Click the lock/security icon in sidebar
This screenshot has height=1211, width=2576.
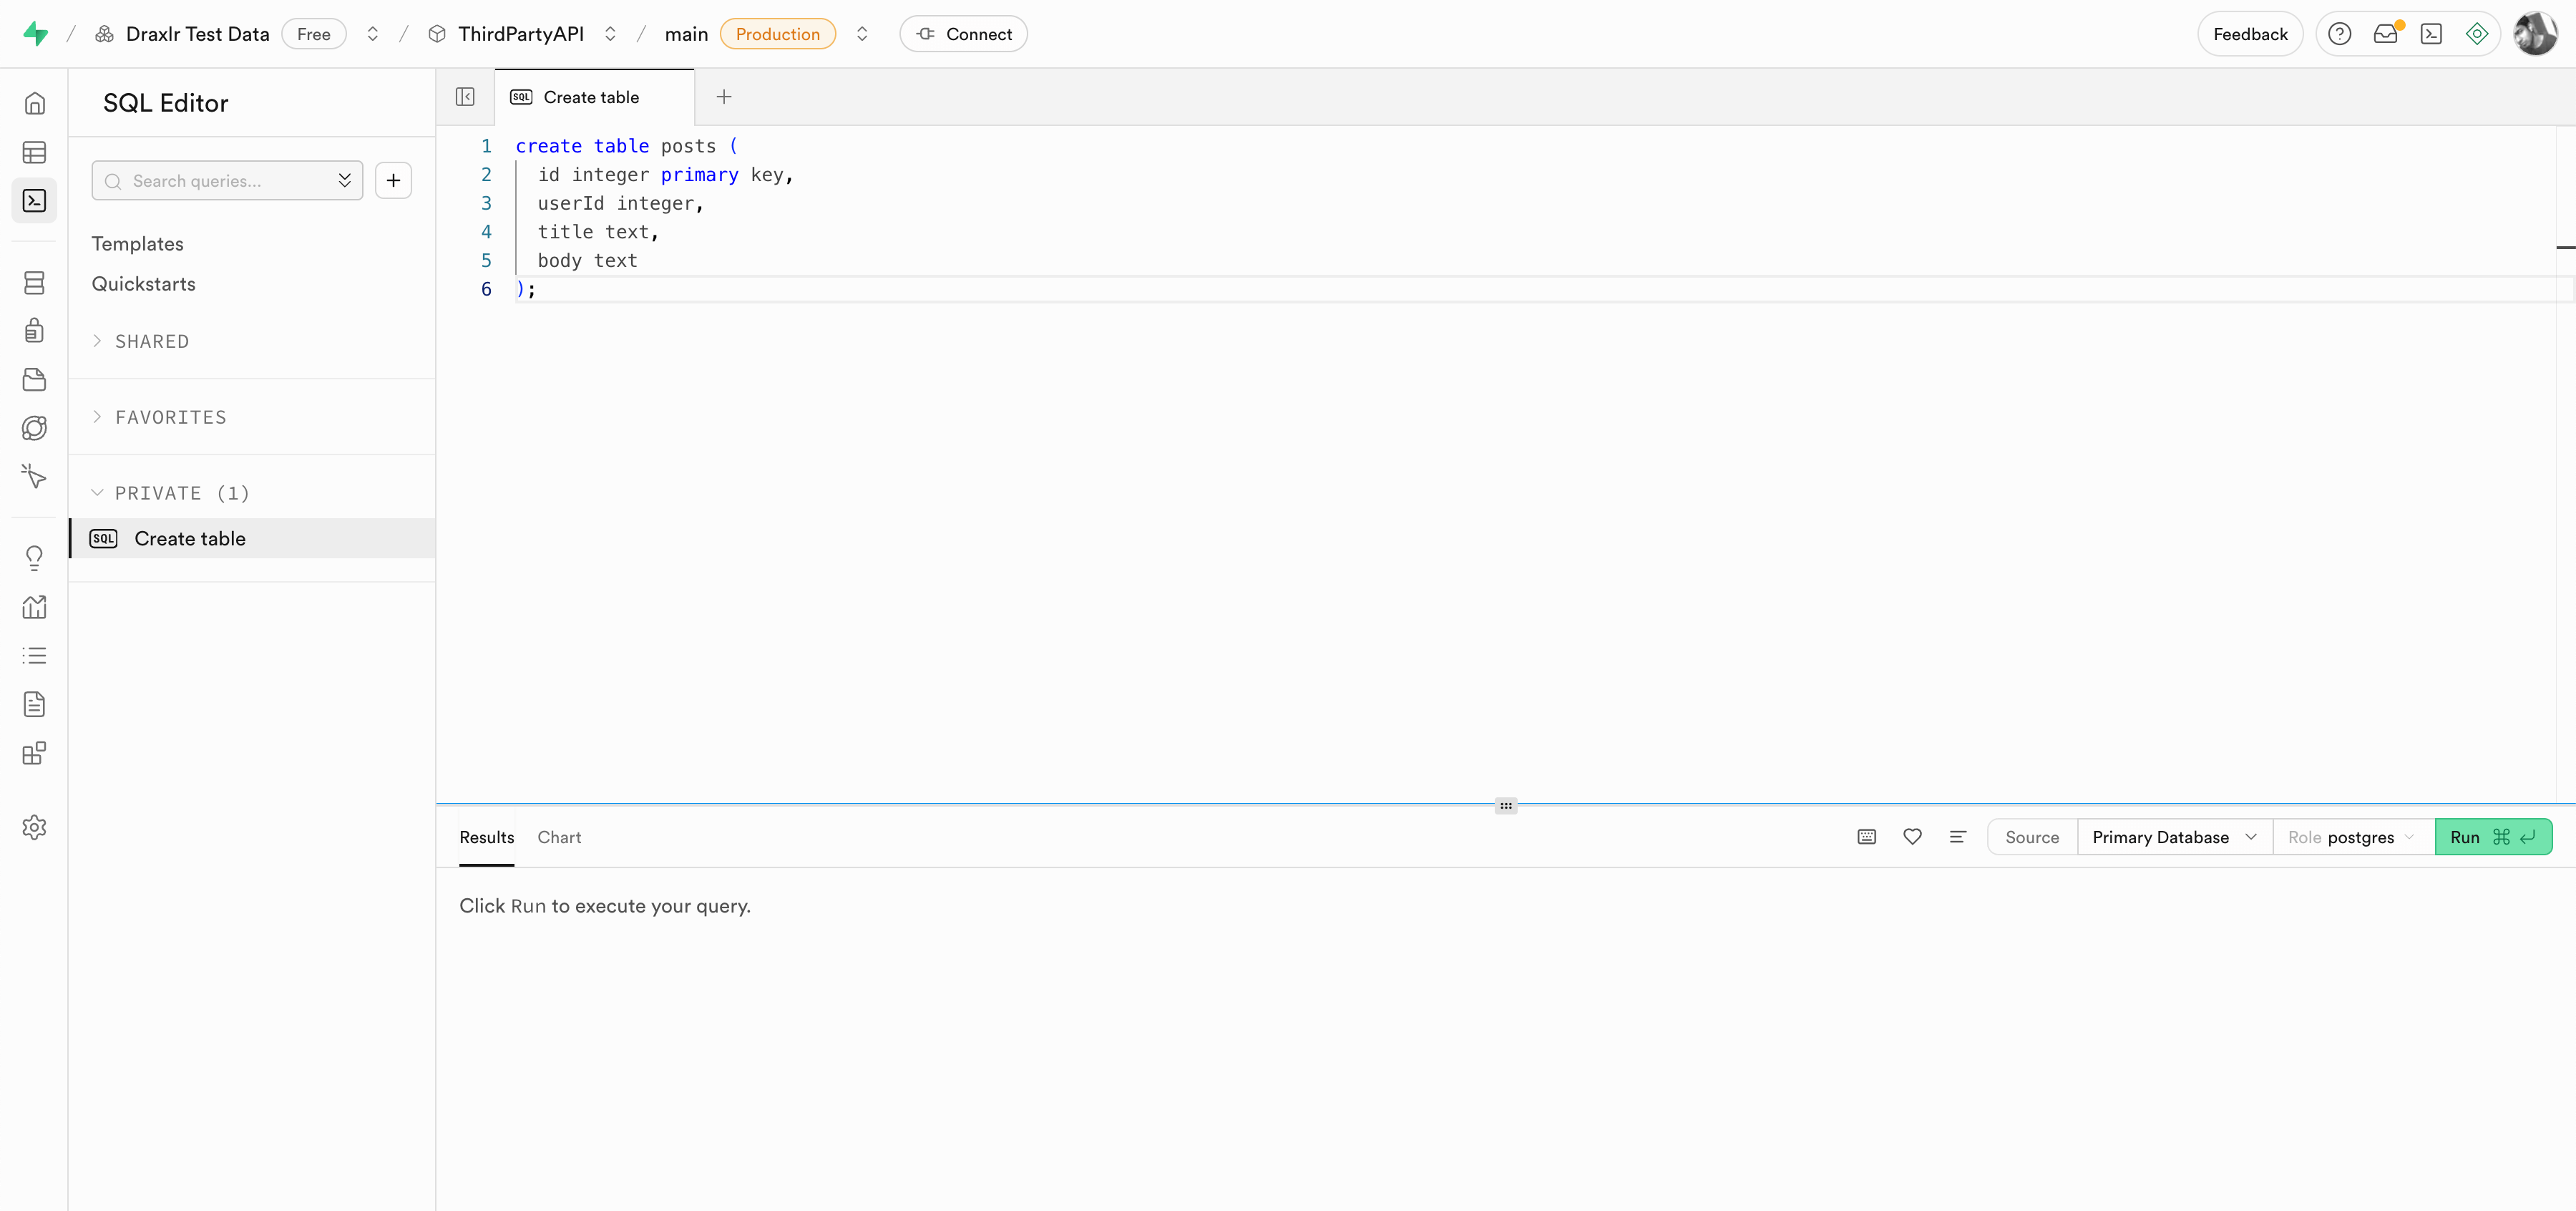click(x=34, y=330)
